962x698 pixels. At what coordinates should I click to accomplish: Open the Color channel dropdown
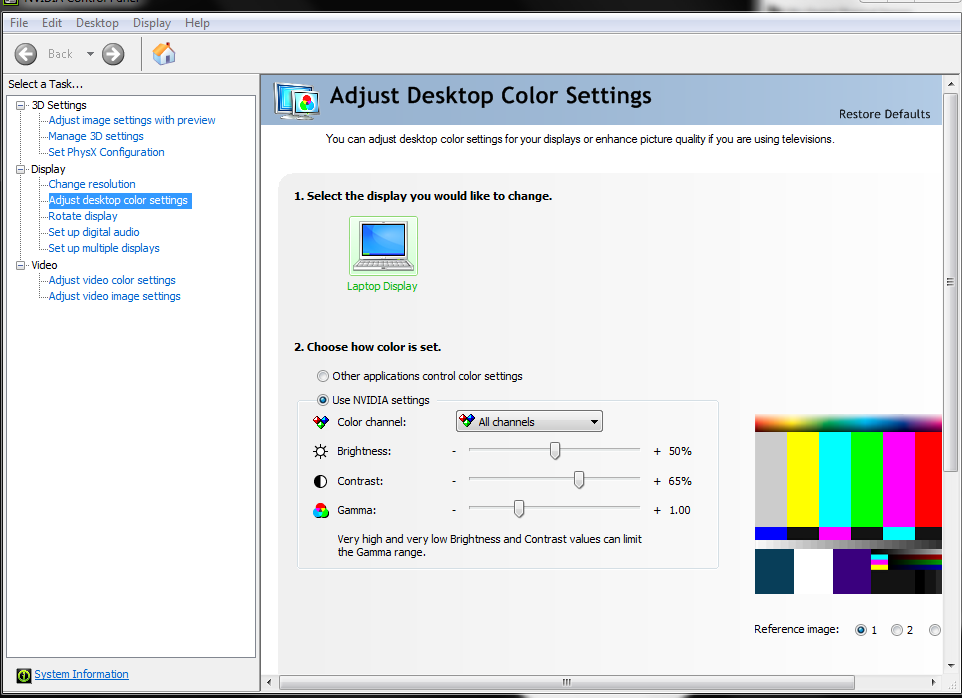tap(529, 421)
